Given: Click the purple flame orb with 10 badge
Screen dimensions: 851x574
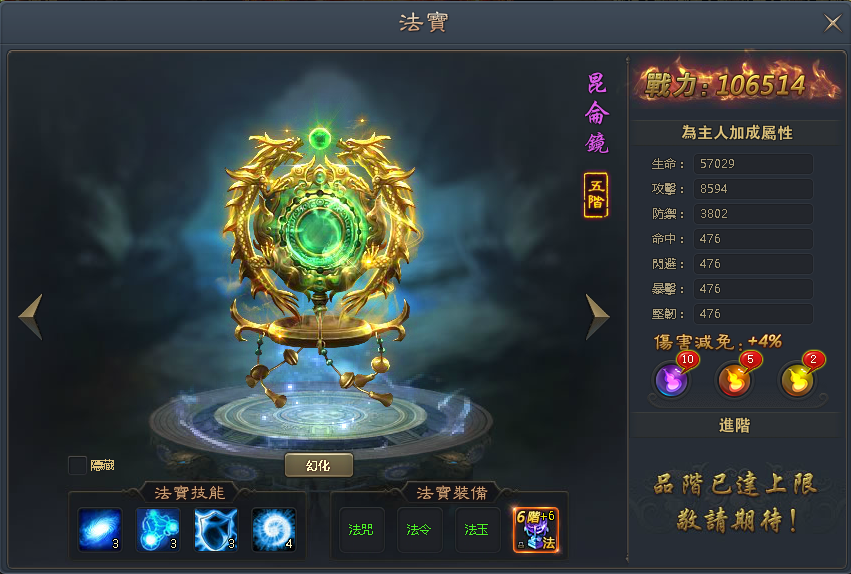Looking at the screenshot, I should tap(672, 379).
